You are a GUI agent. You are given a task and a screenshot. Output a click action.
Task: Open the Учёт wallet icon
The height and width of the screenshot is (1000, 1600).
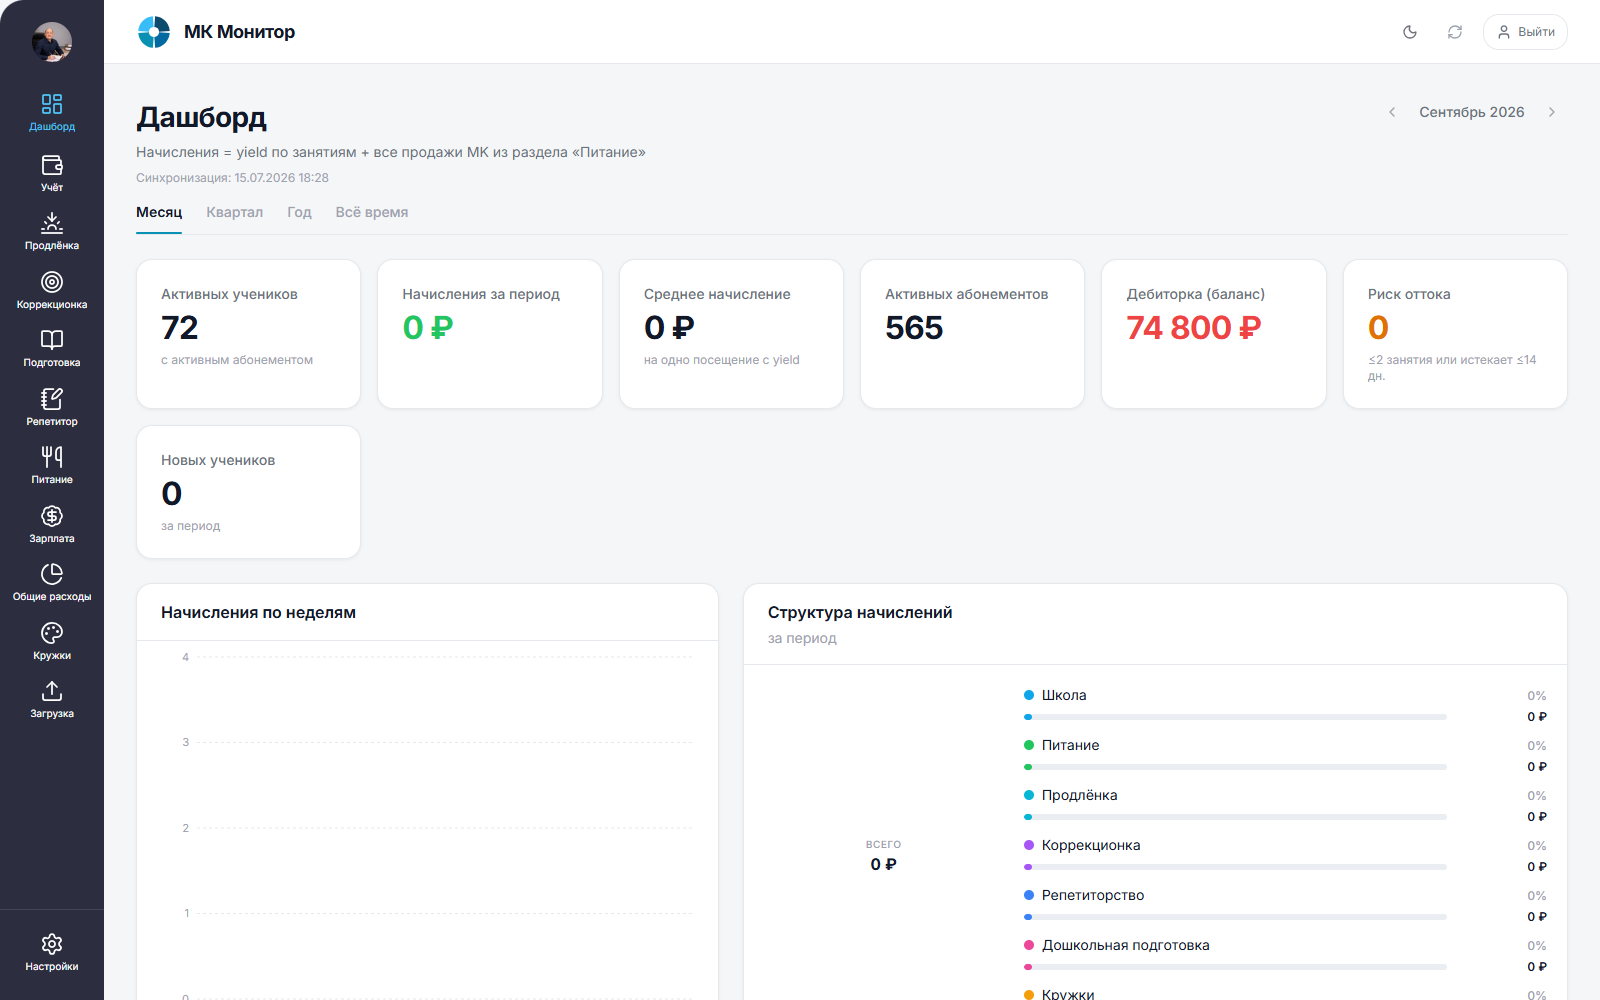click(52, 164)
